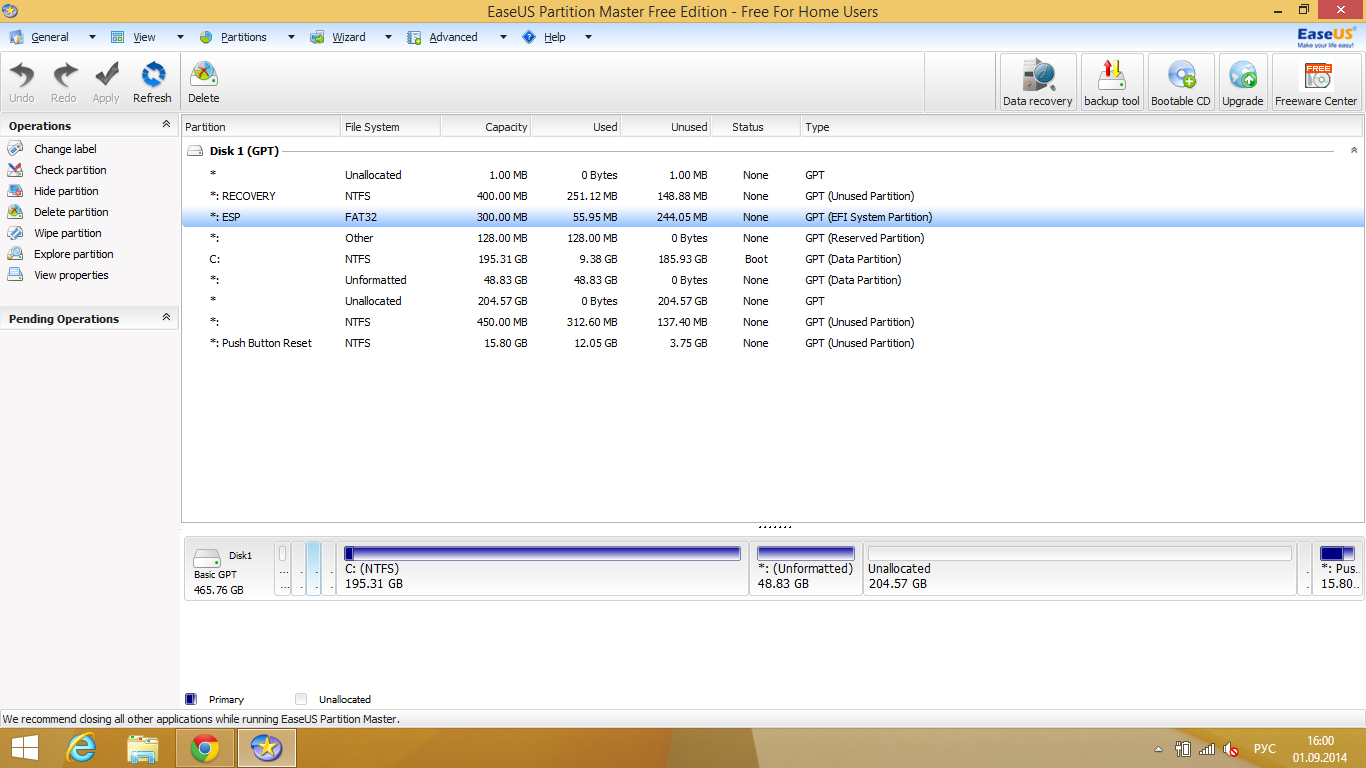
Task: Choose Hide partition in Operations
Action: tap(66, 191)
